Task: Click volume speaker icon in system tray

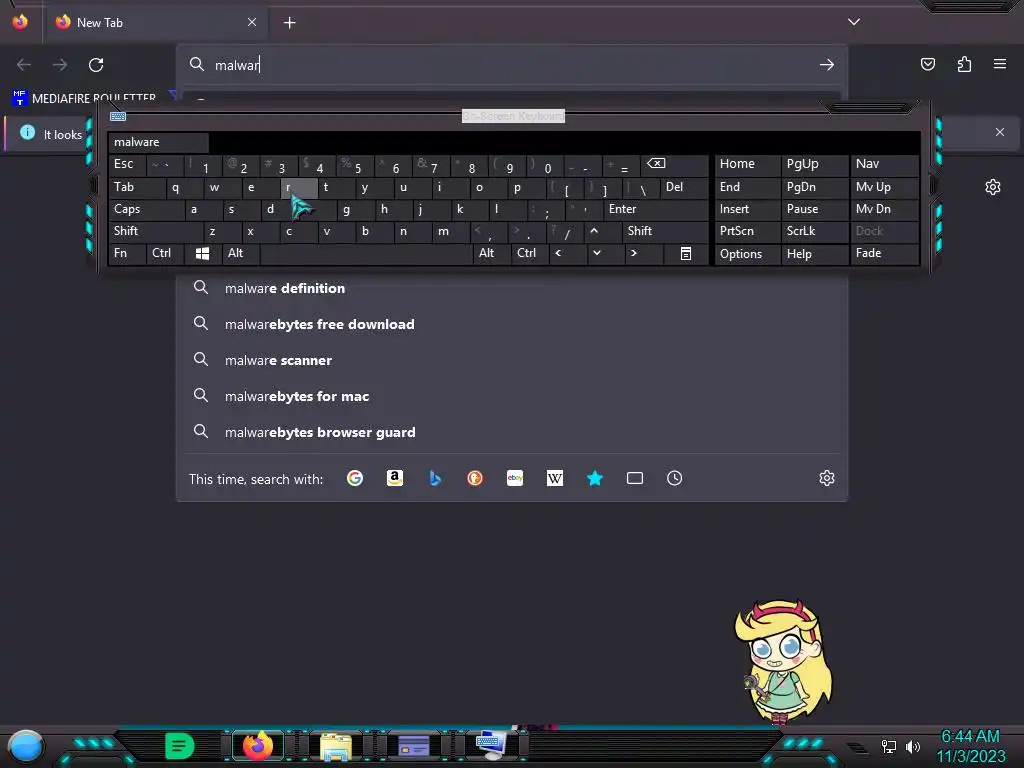Action: click(x=912, y=746)
